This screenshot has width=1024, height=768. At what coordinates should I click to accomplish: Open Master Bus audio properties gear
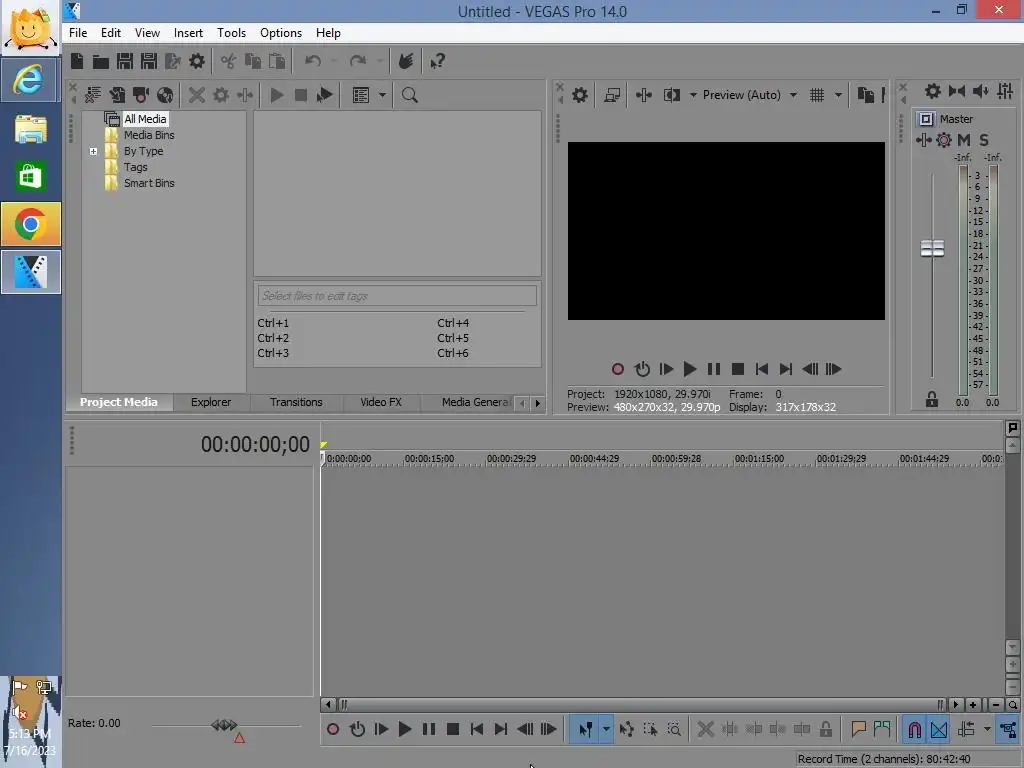pos(933,91)
